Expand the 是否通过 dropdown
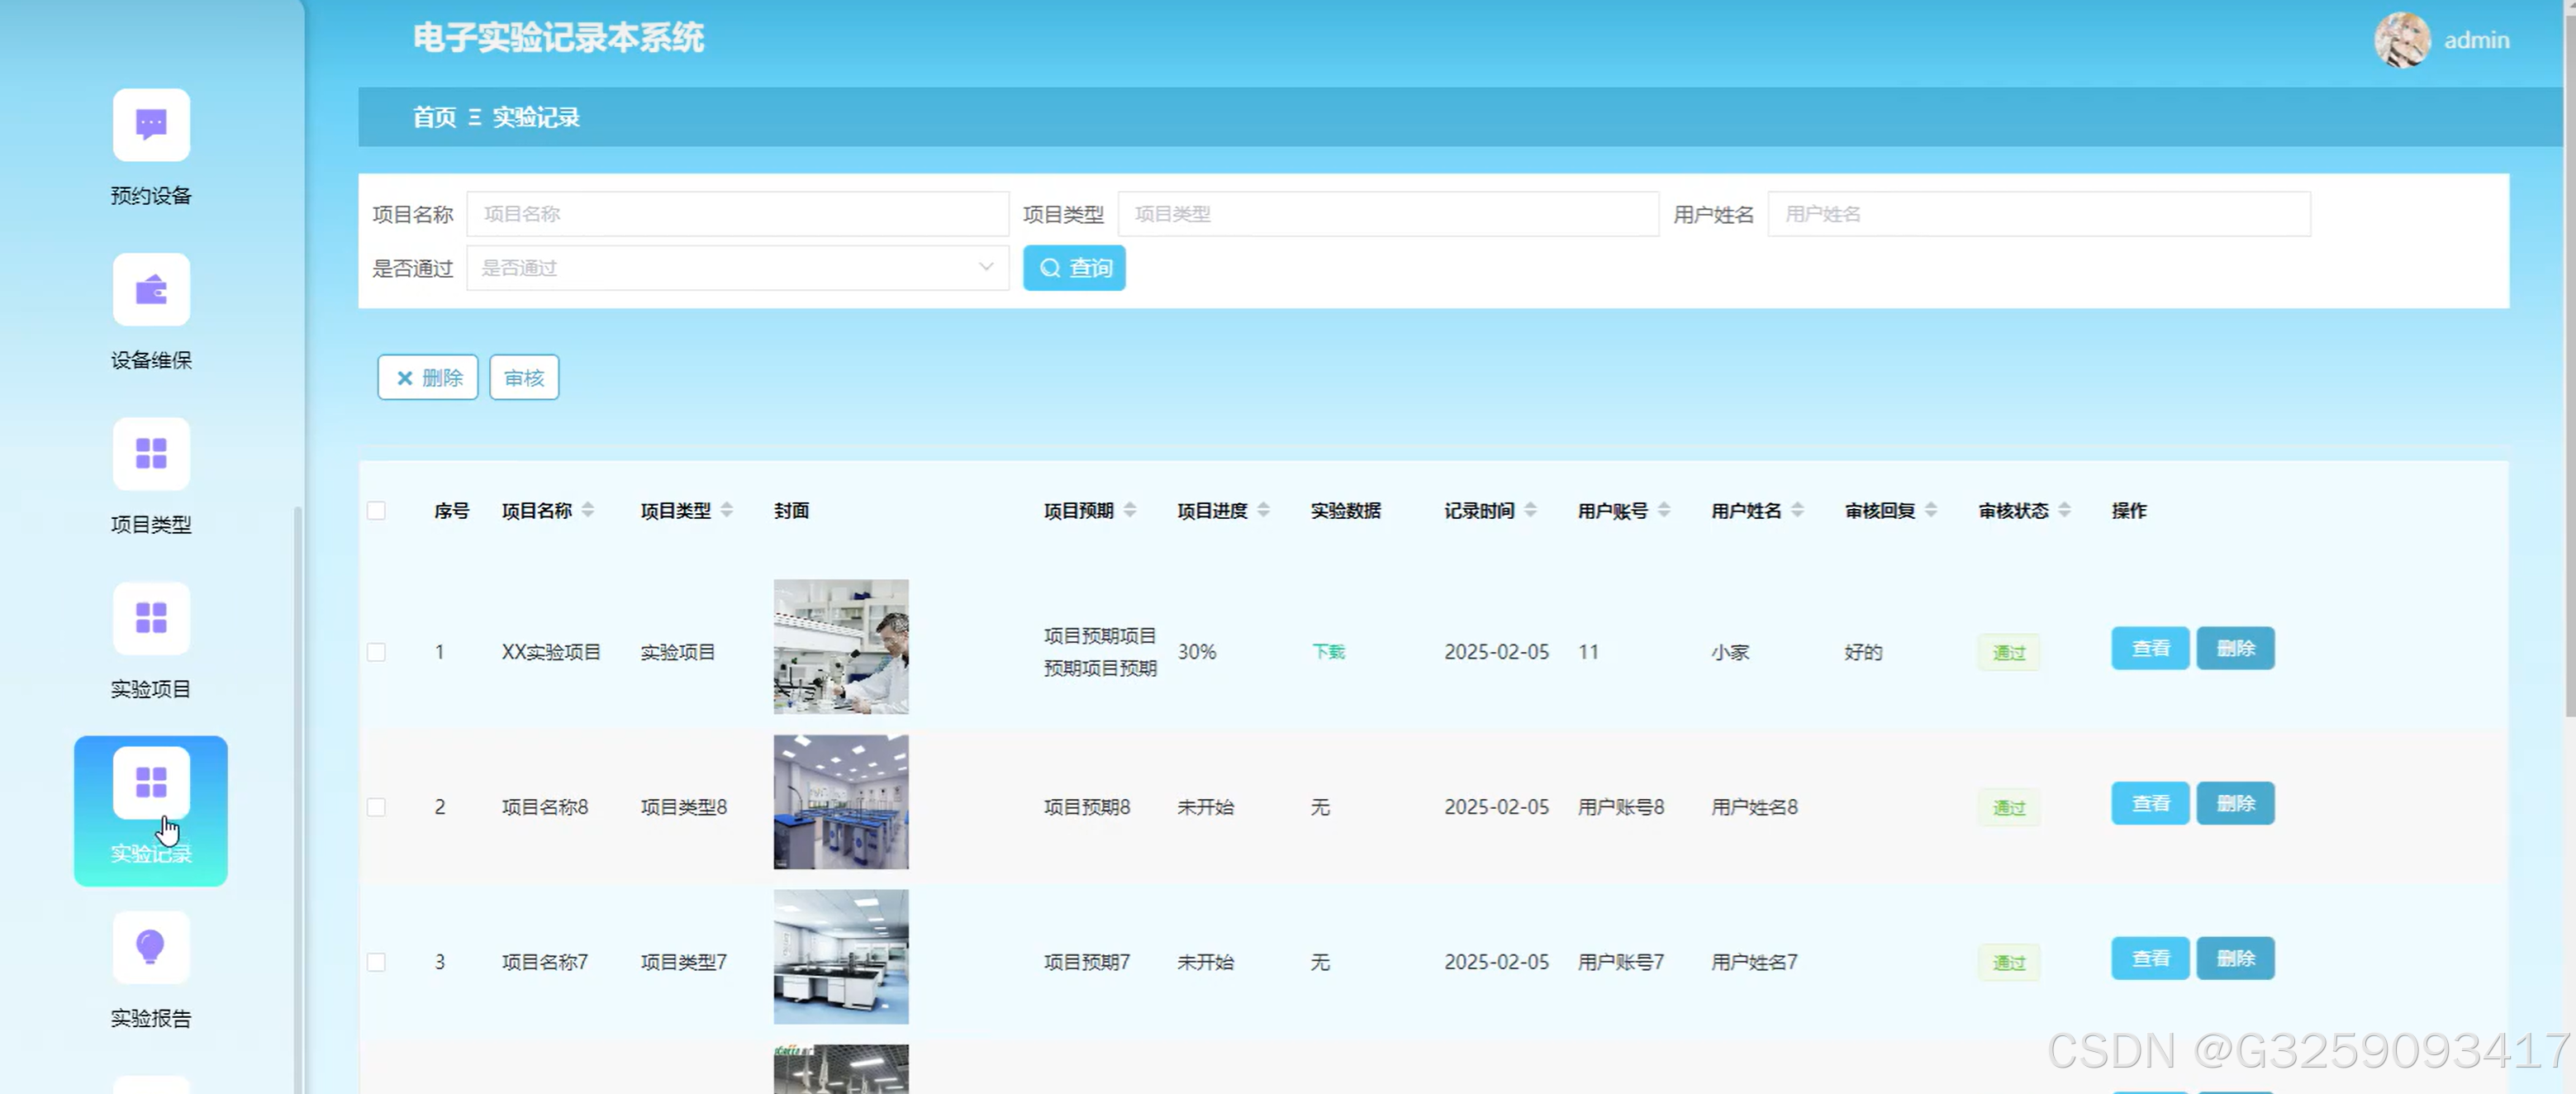 737,268
